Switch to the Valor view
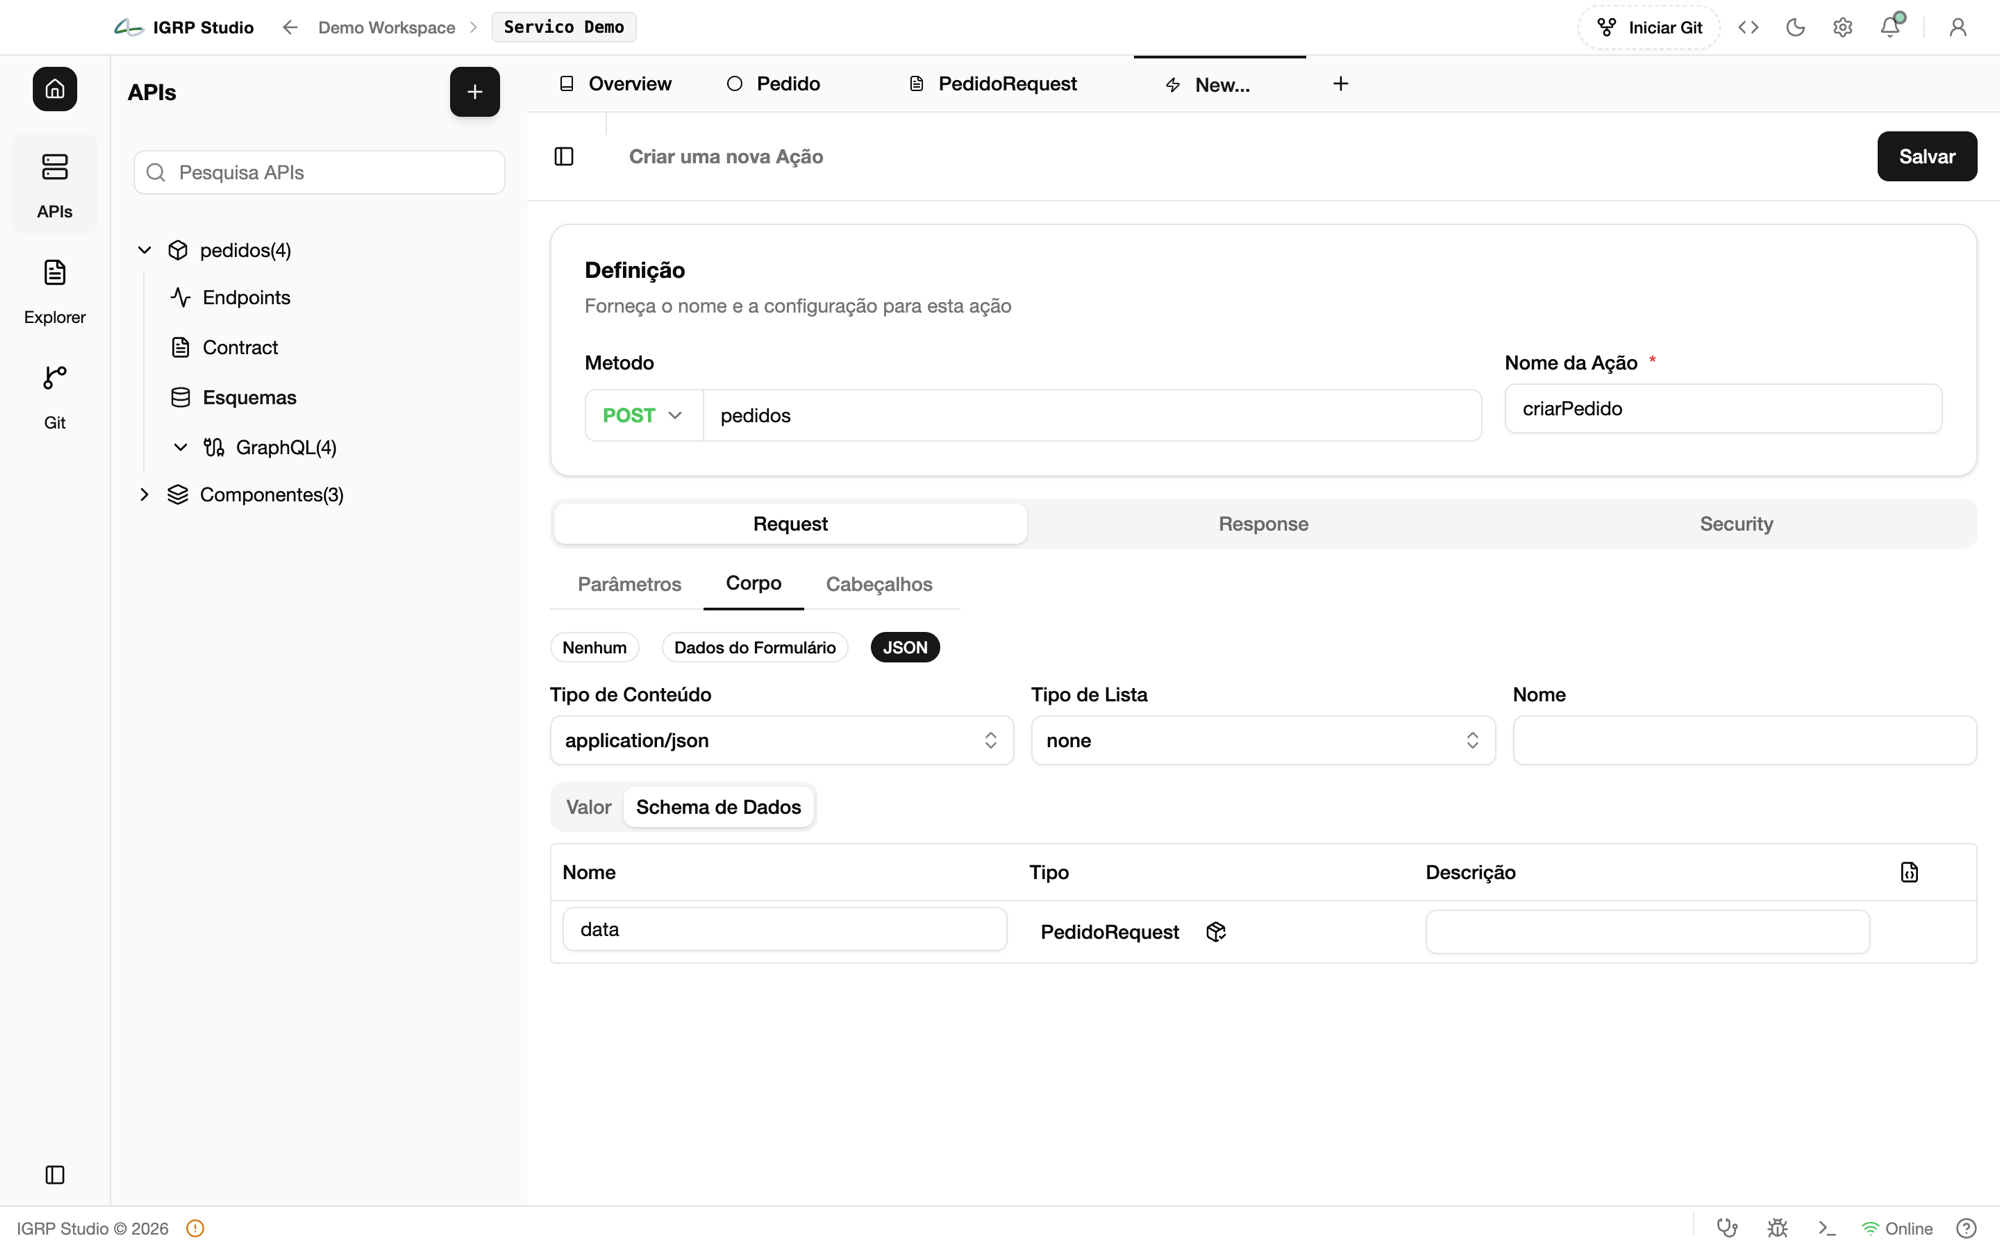This screenshot has width=2000, height=1250. (588, 807)
